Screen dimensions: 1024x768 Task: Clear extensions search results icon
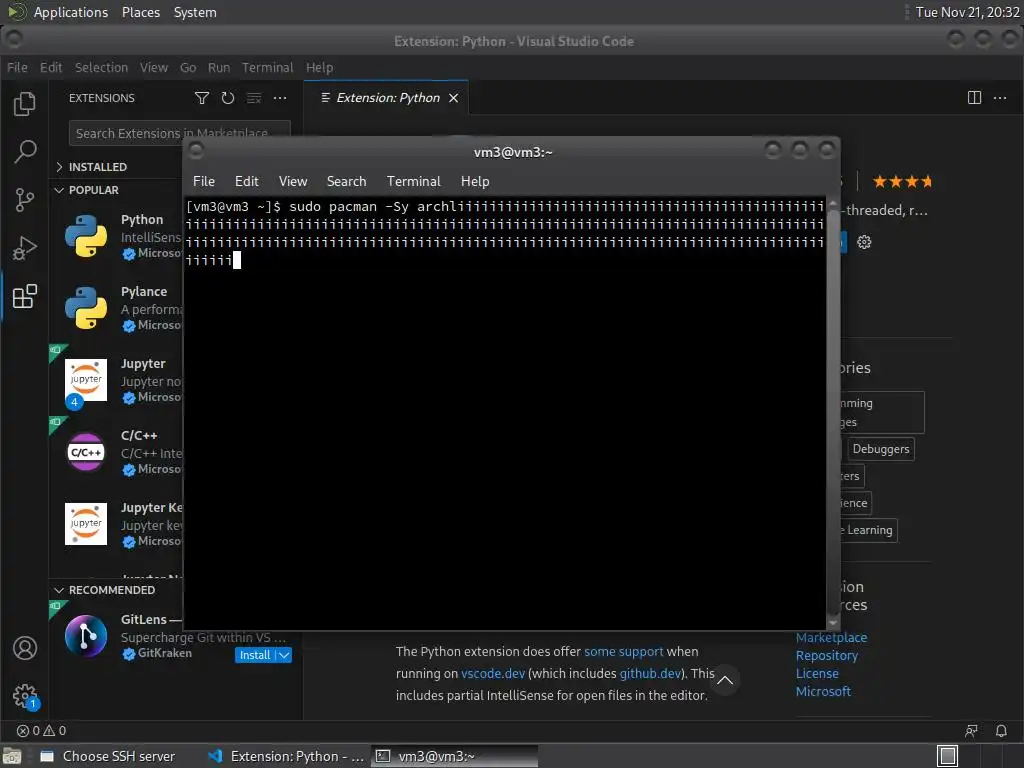tap(253, 98)
